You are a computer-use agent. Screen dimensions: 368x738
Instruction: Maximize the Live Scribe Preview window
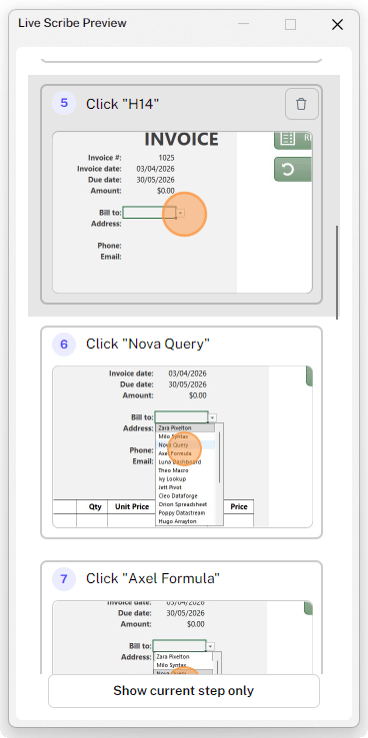[x=291, y=24]
